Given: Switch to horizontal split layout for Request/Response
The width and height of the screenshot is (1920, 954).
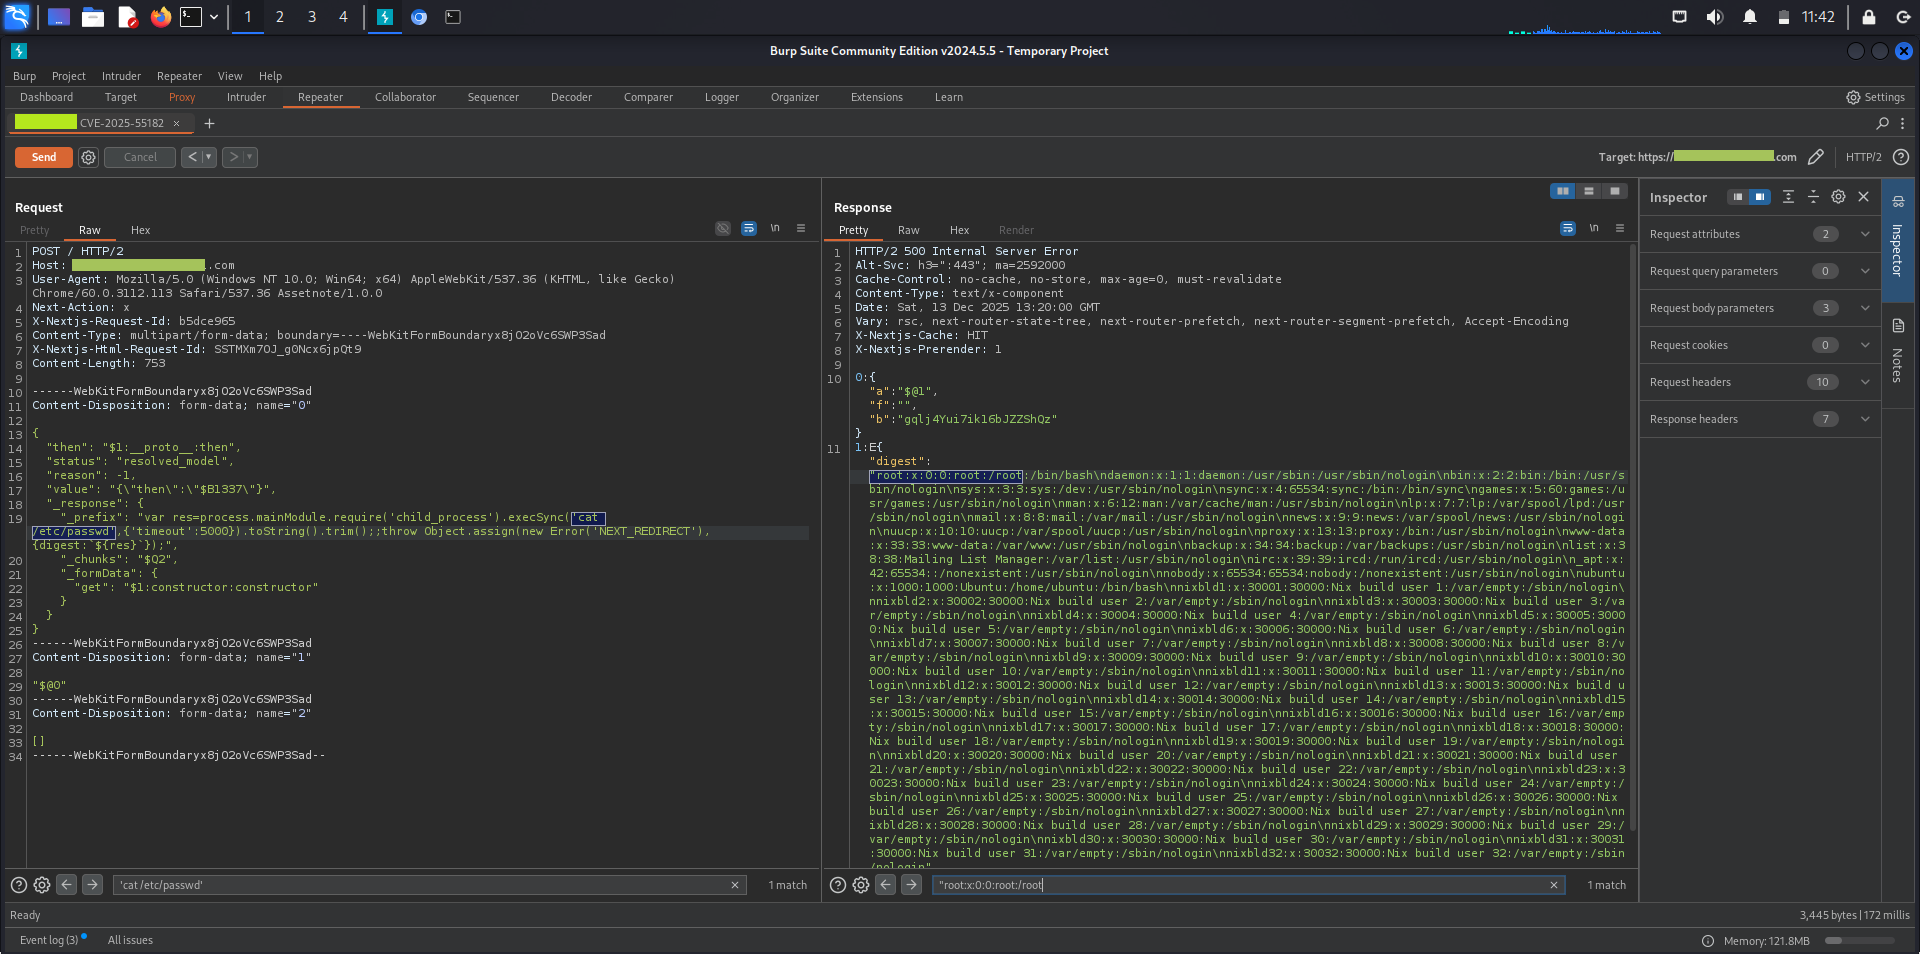Looking at the screenshot, I should [x=1589, y=191].
